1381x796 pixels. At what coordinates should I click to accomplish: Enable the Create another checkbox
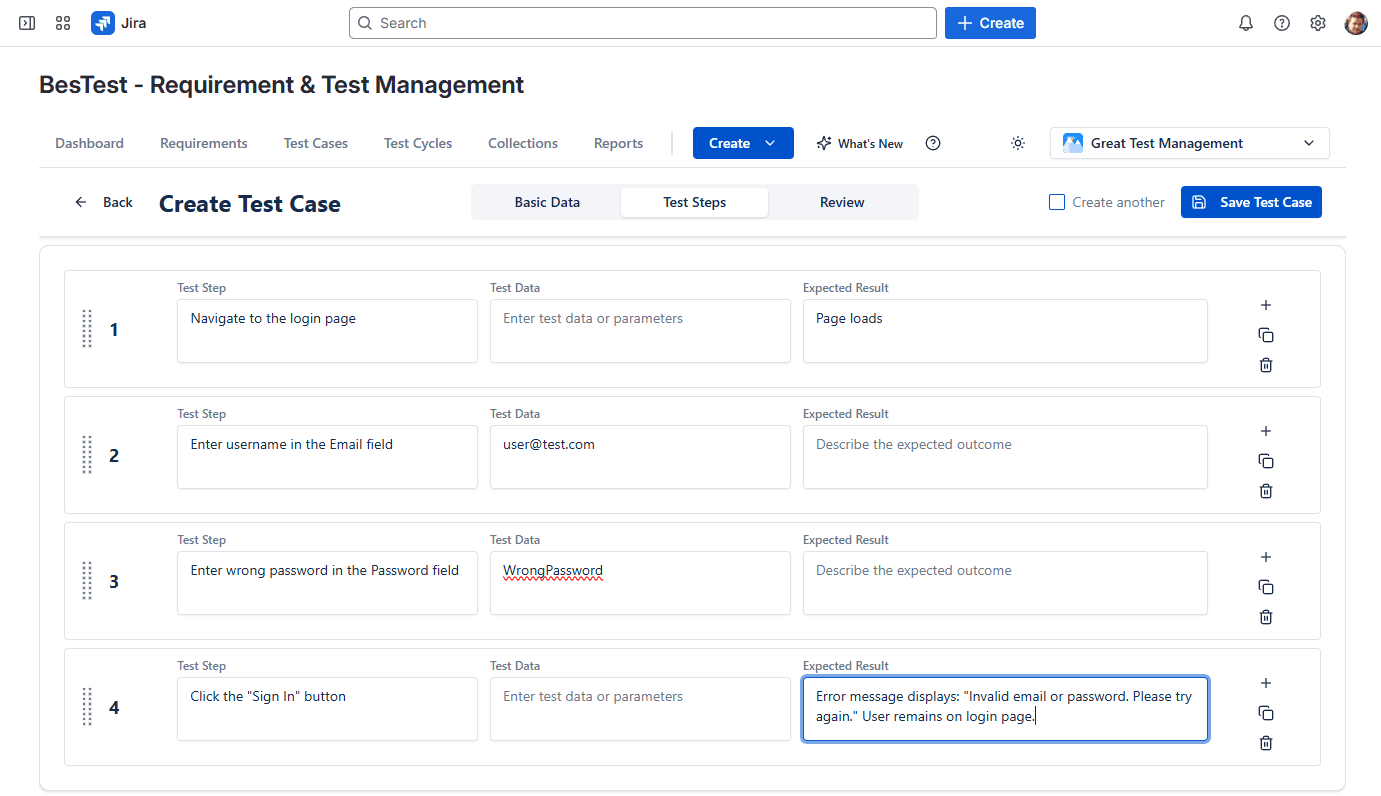[1057, 201]
